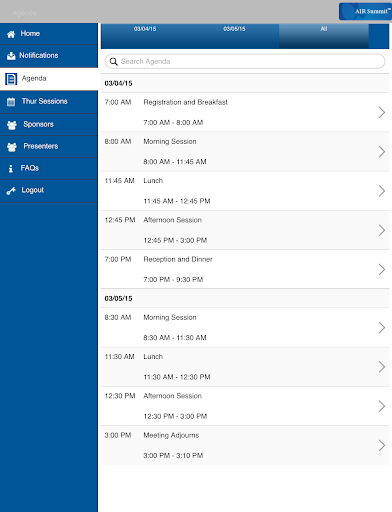
Task: Click the Presenters group icon
Action: [12, 147]
